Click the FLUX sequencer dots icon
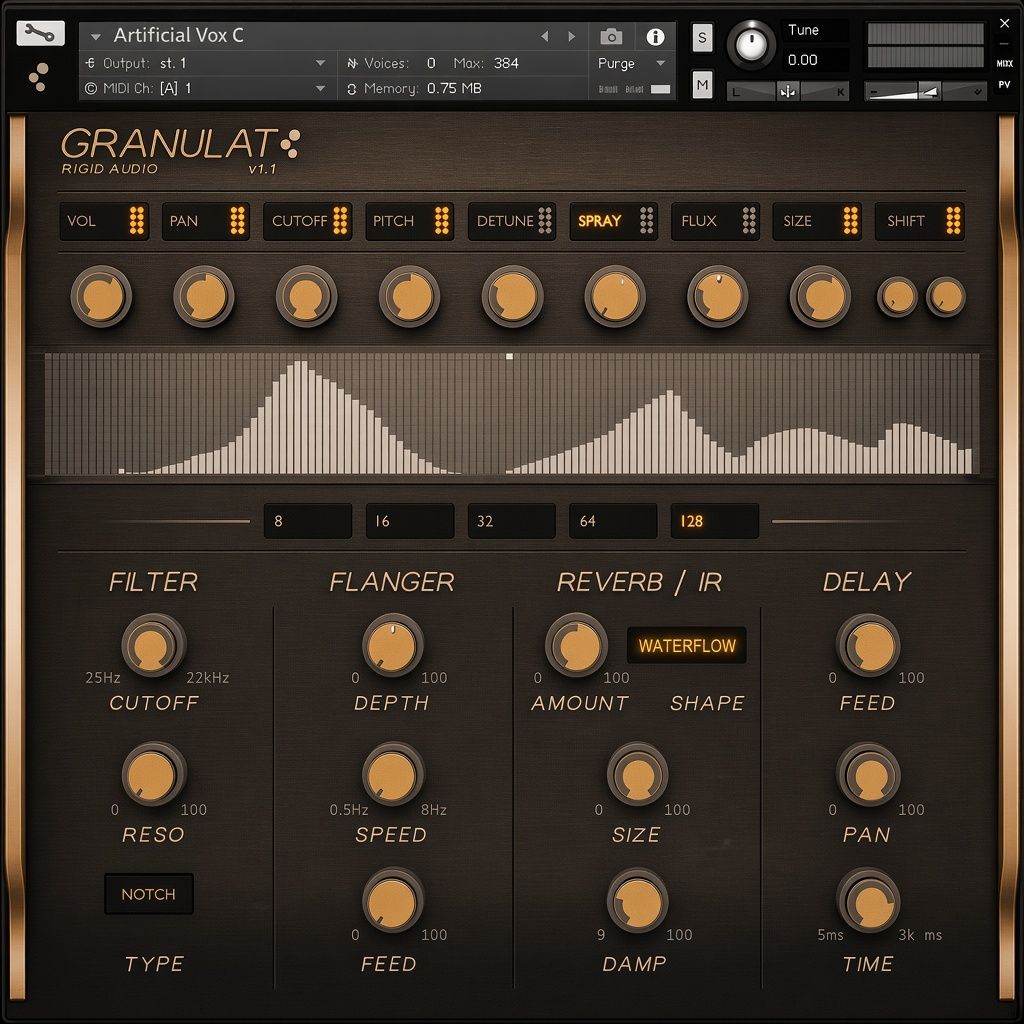The width and height of the screenshot is (1024, 1024). 749,221
